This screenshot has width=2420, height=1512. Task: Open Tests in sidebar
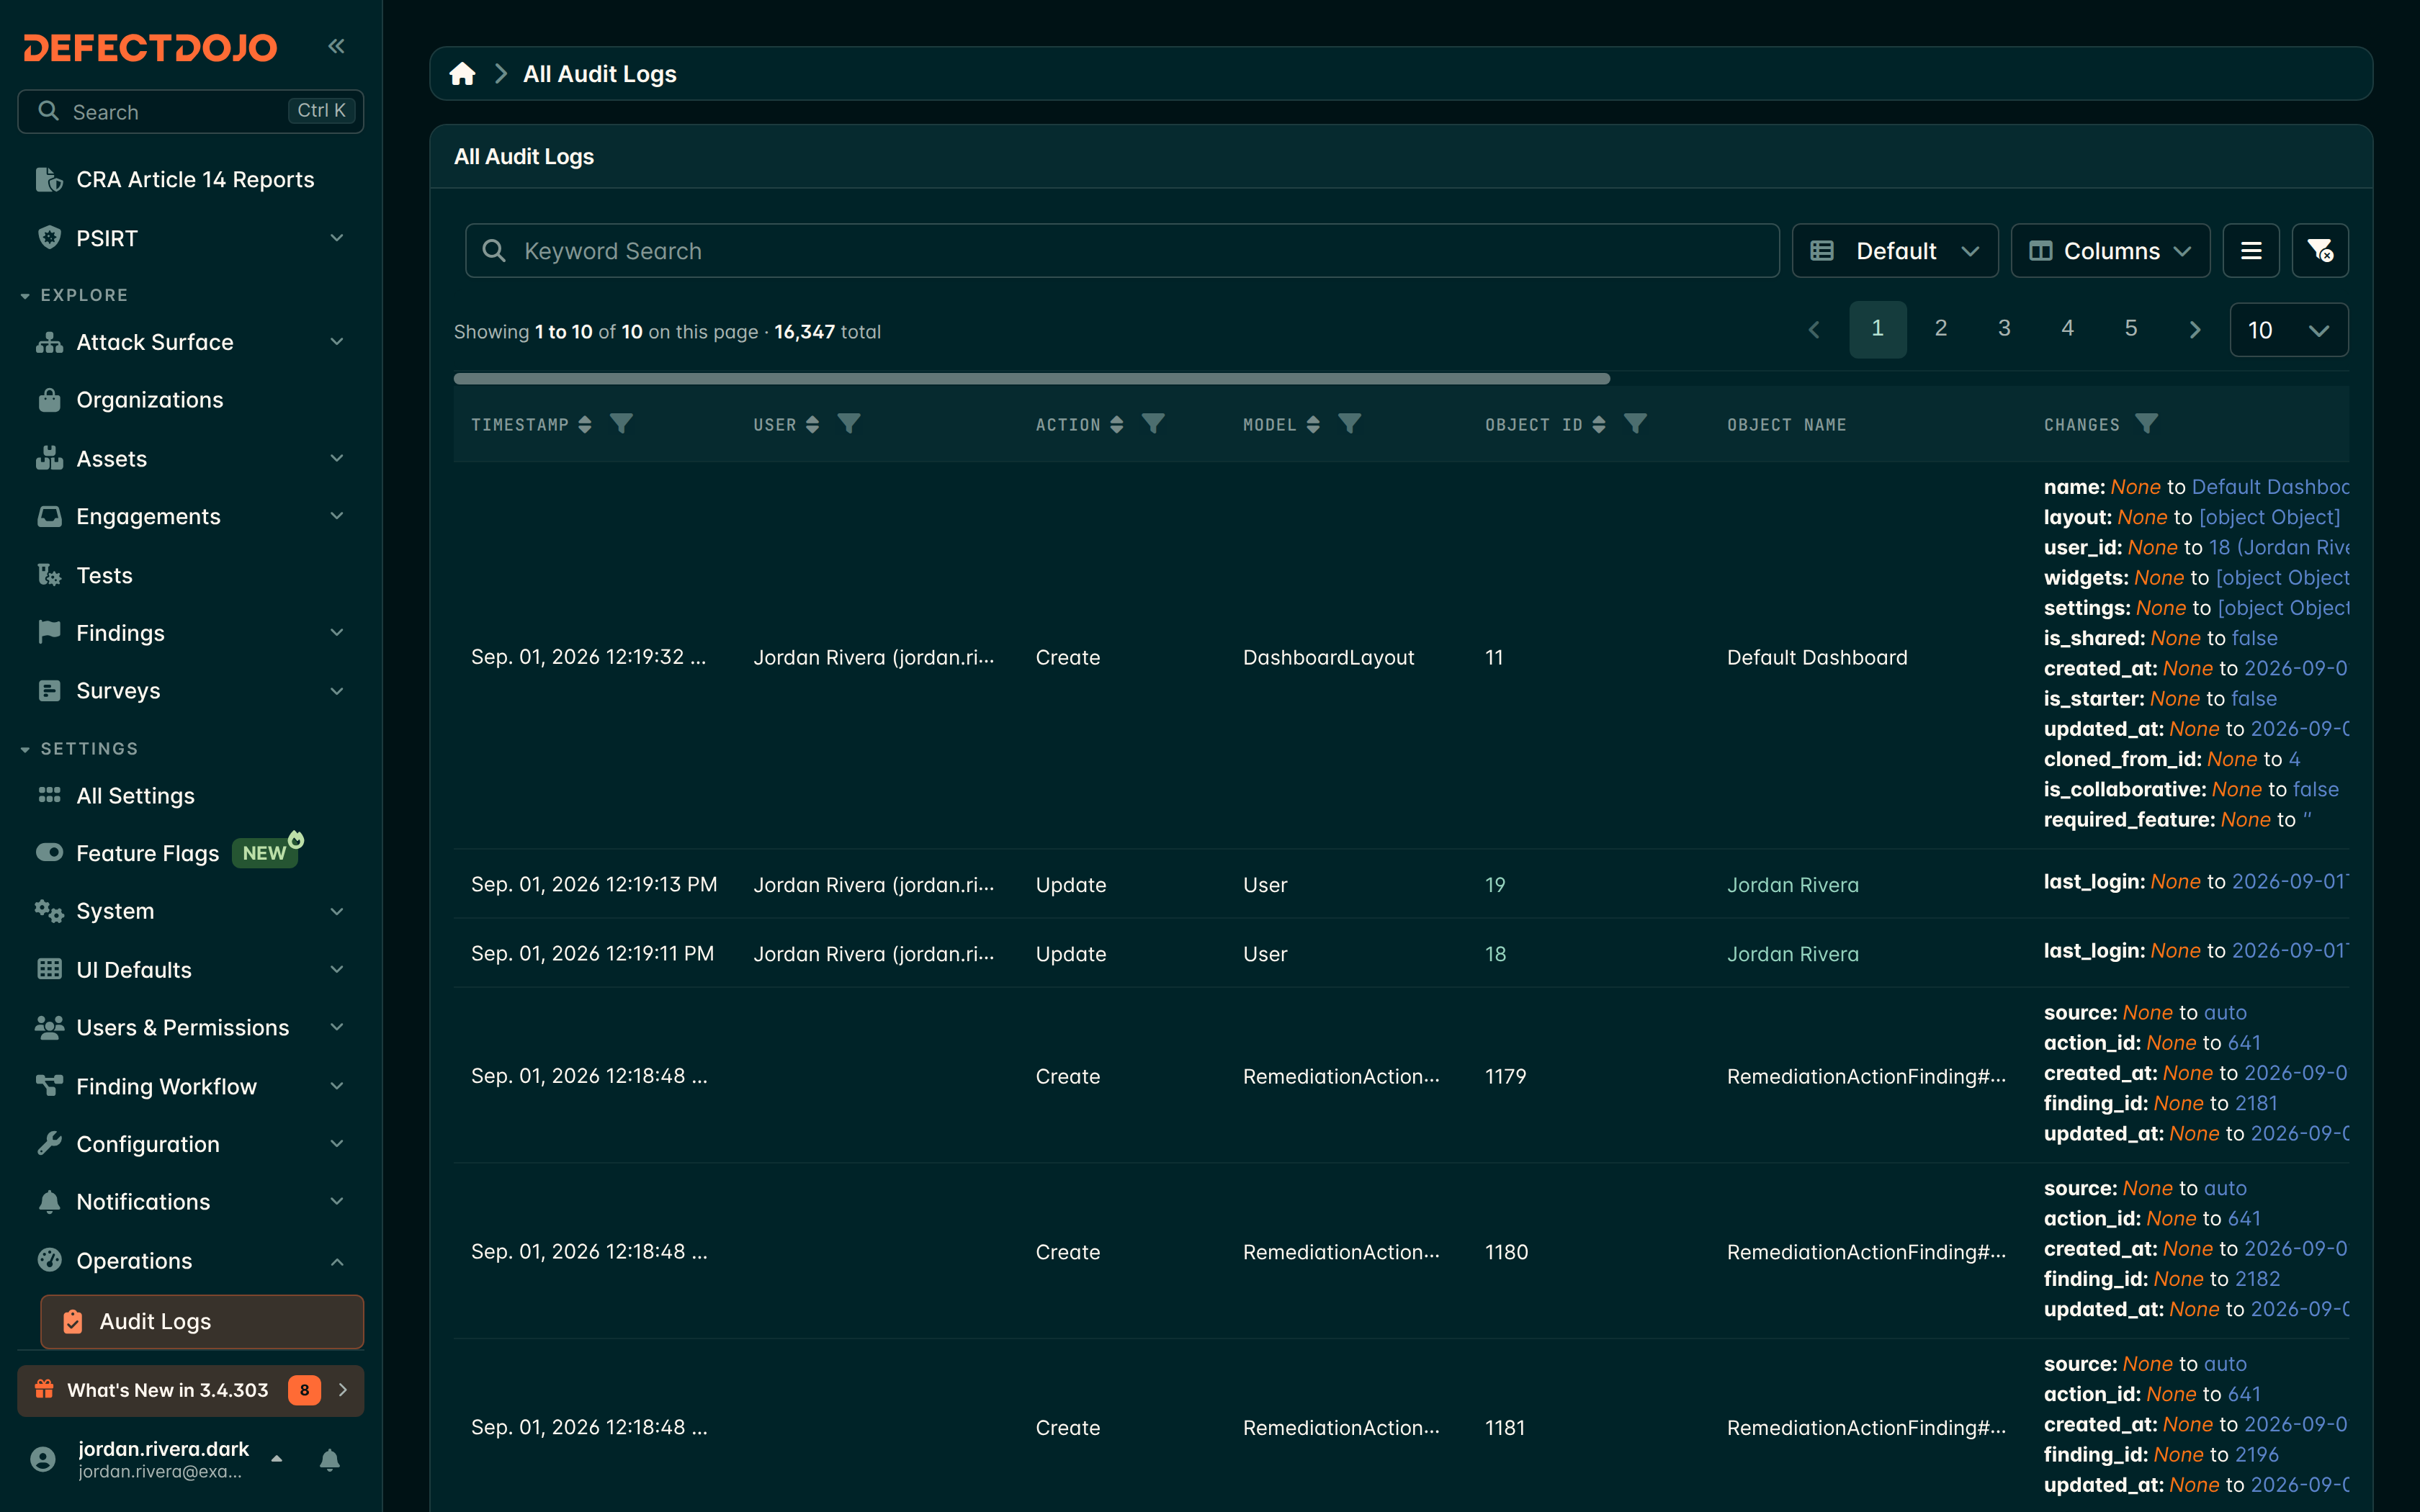[x=190, y=575]
